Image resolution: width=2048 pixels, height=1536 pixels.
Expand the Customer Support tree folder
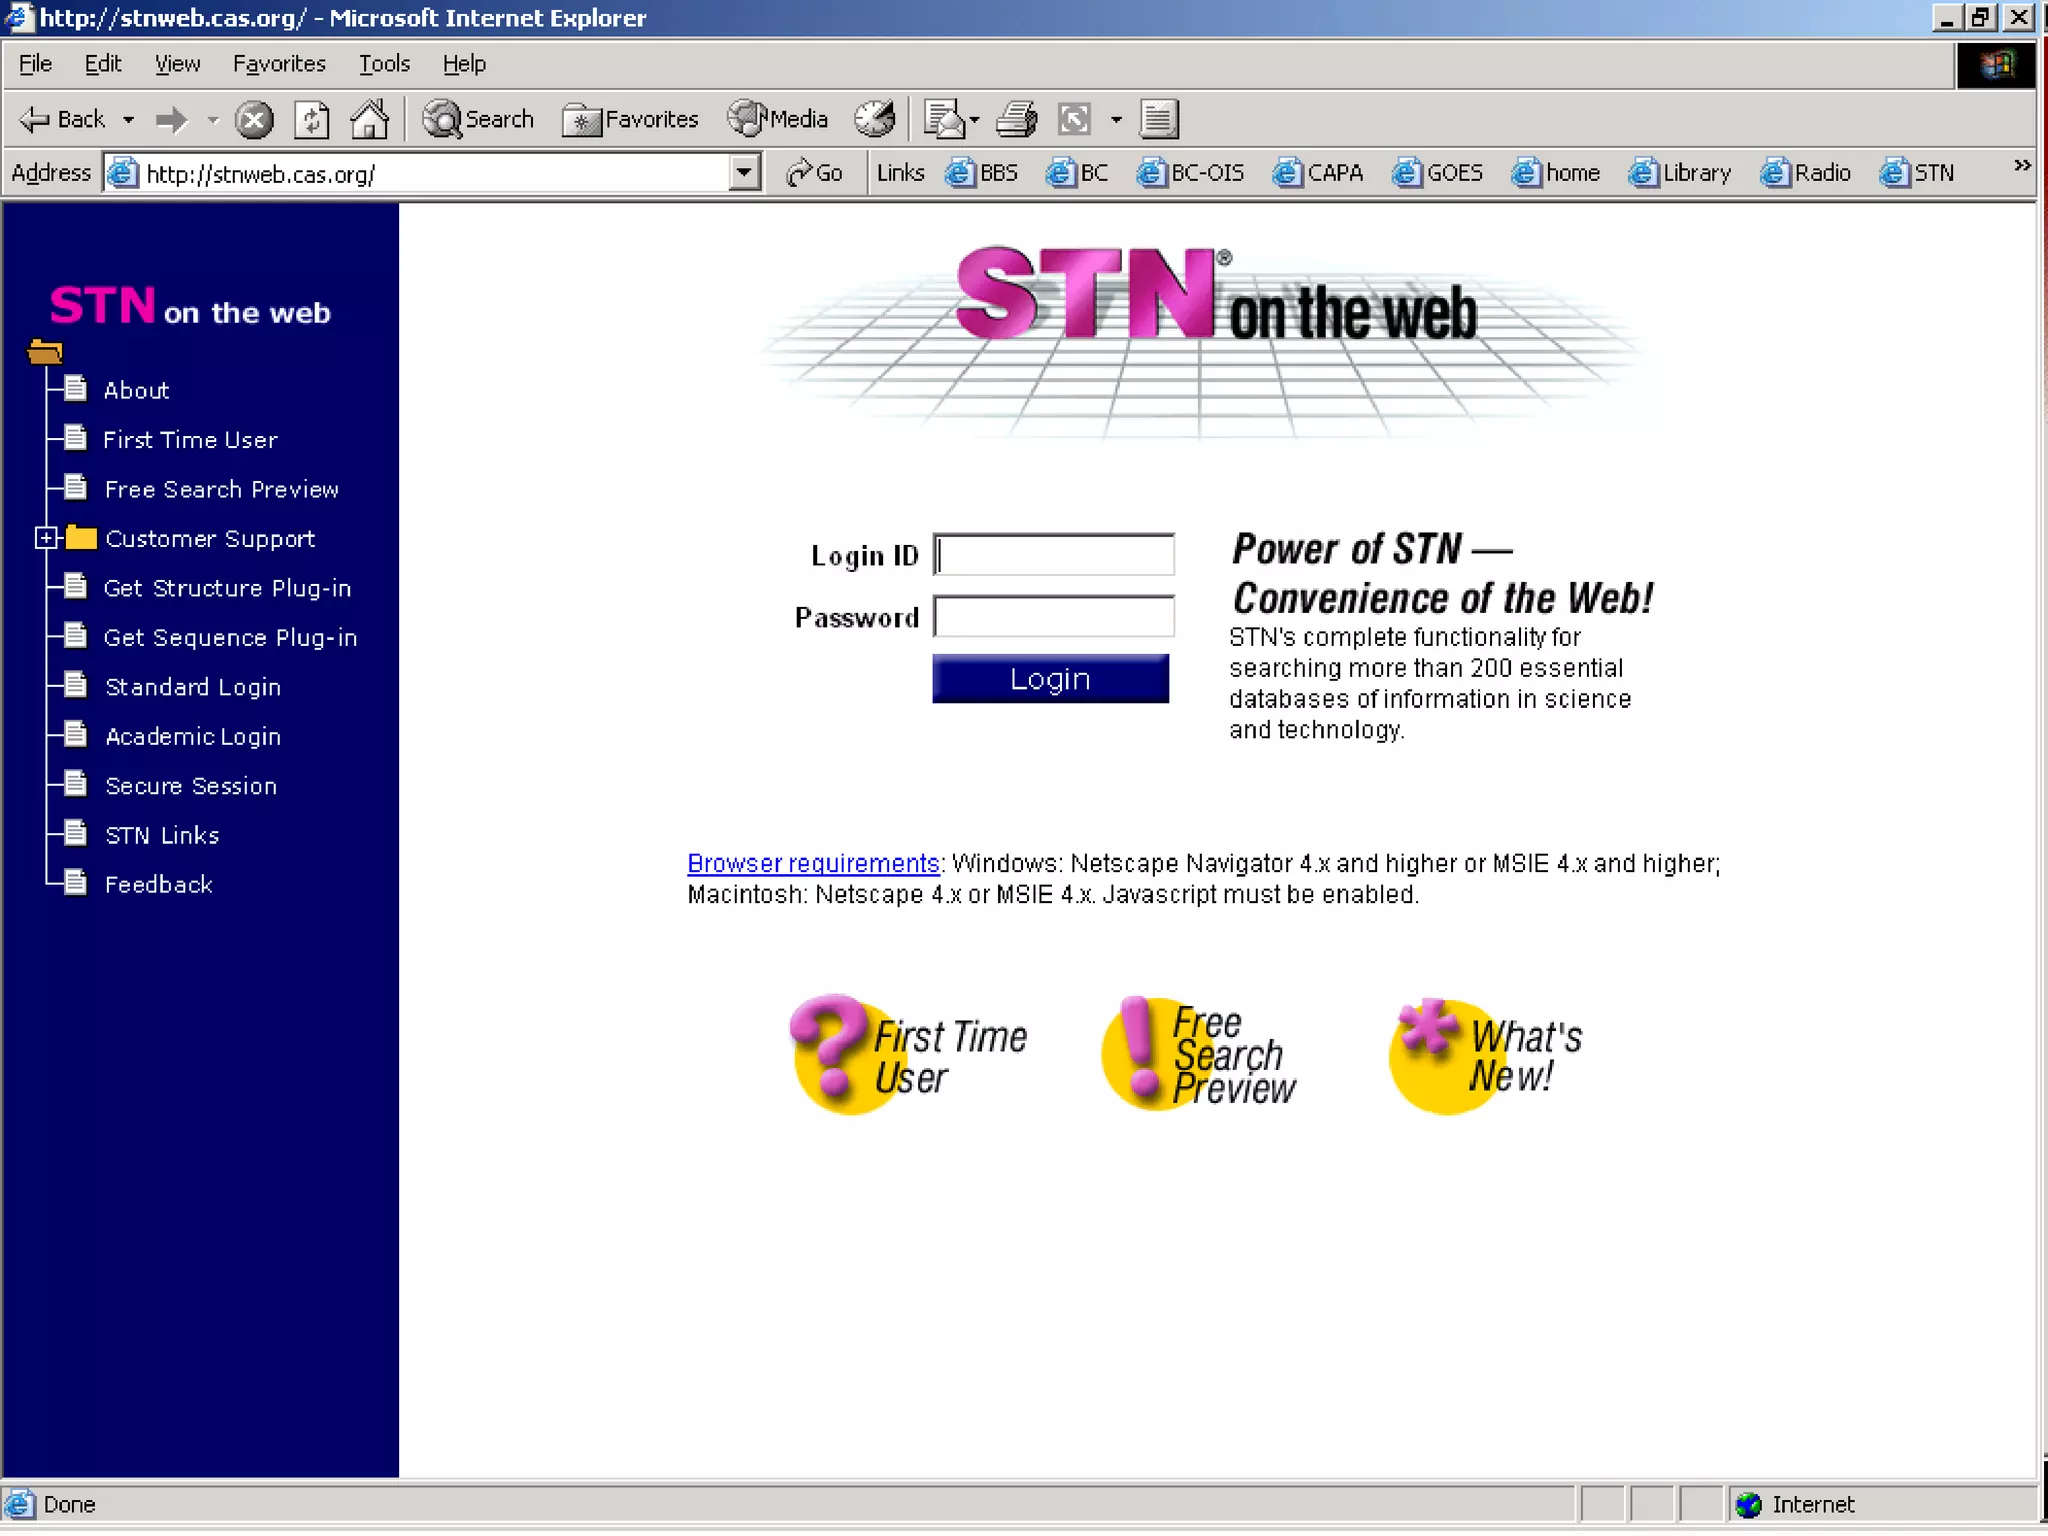click(x=45, y=539)
